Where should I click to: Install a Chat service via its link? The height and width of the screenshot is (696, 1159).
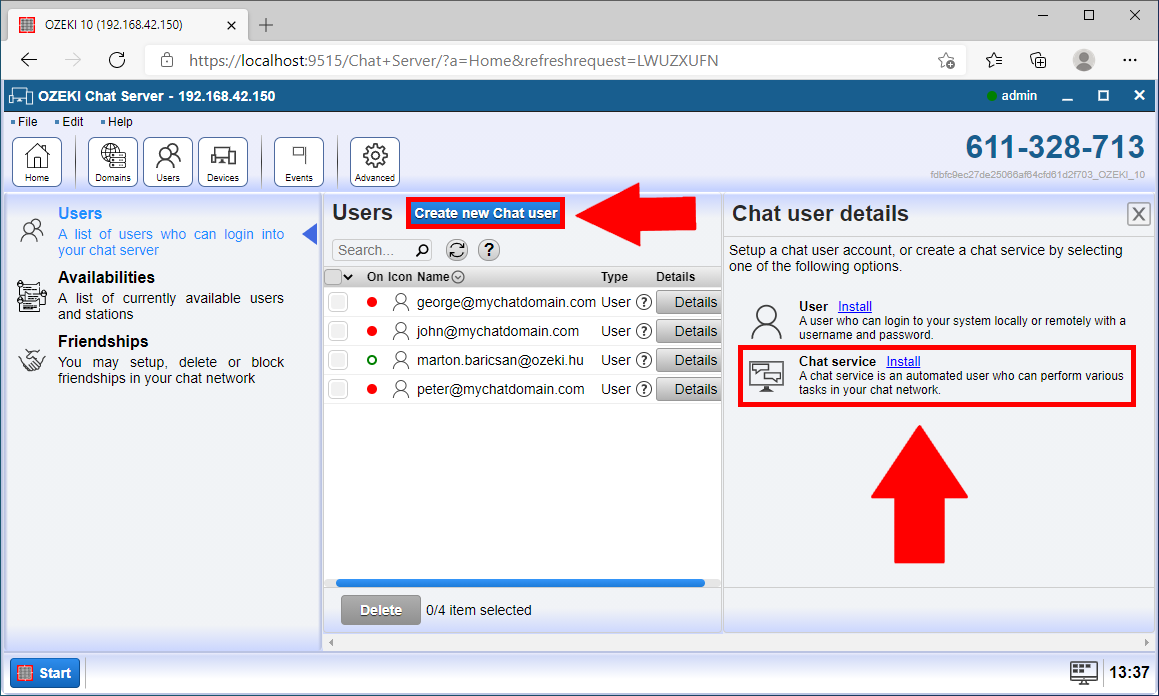902,361
